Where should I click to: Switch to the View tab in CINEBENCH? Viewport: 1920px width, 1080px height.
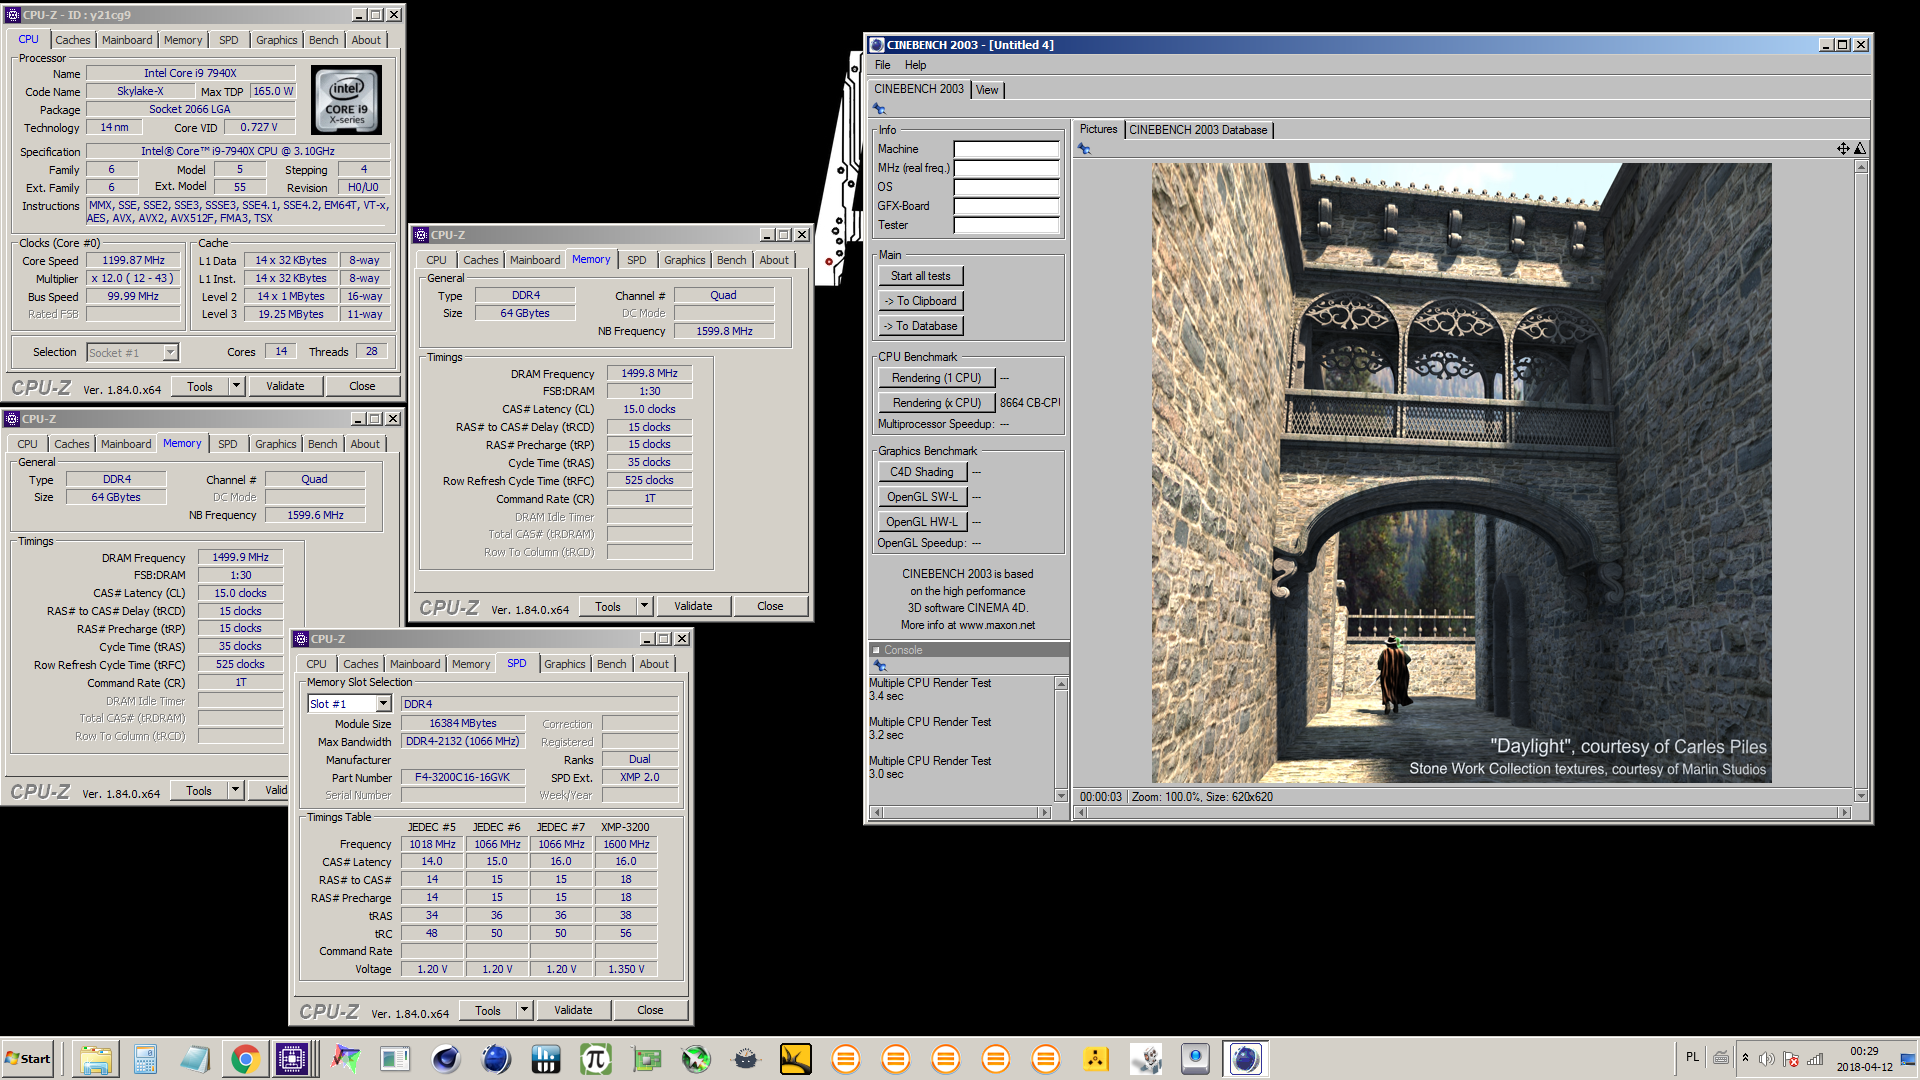click(987, 90)
